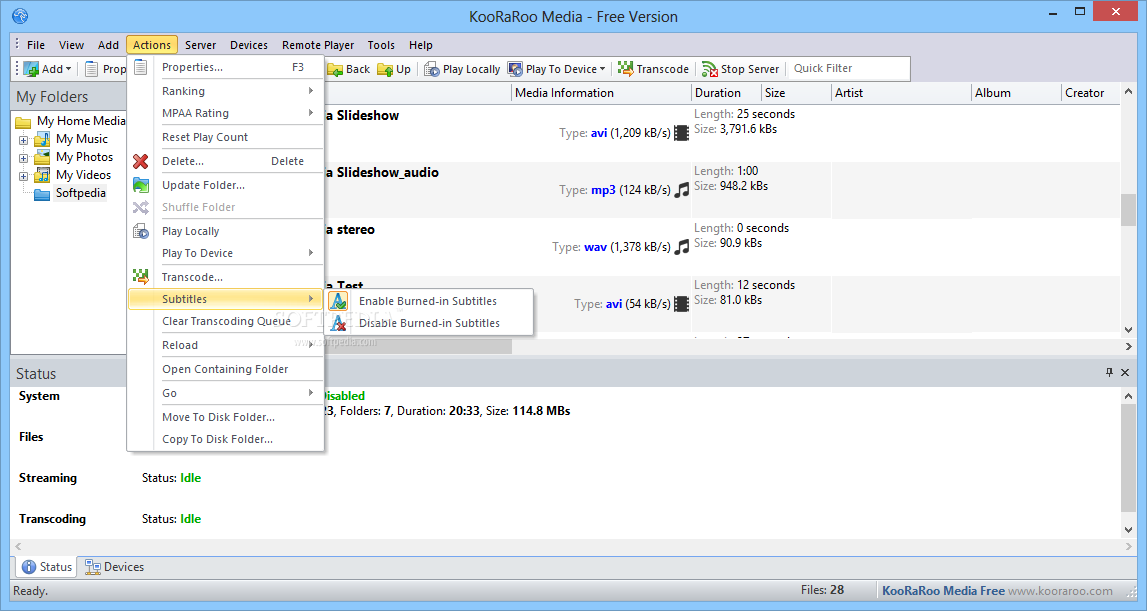Screen dimensions: 1147x611
Task: Click the Properties page icon in Actions menu
Action: click(140, 67)
